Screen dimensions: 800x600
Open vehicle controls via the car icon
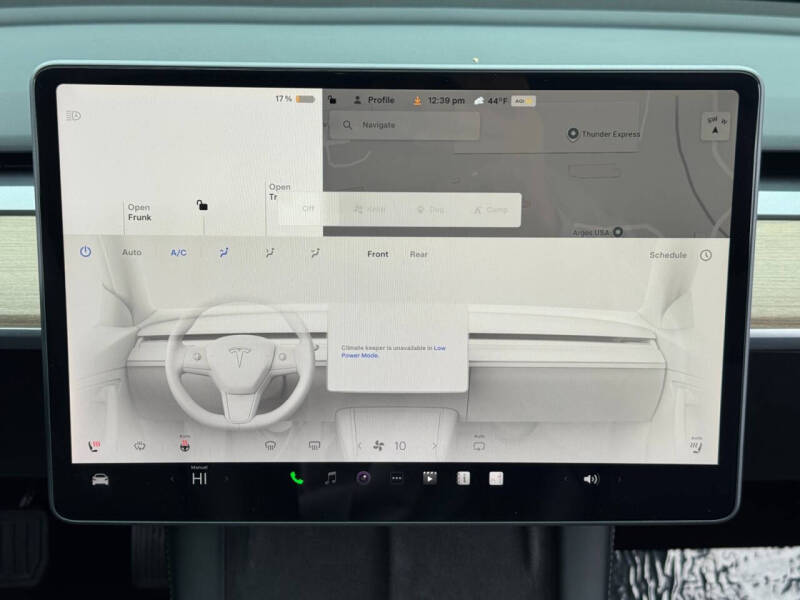coord(100,479)
